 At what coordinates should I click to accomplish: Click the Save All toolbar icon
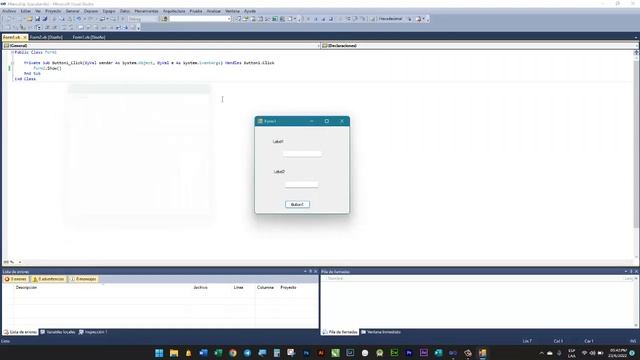pyautogui.click(x=44, y=19)
